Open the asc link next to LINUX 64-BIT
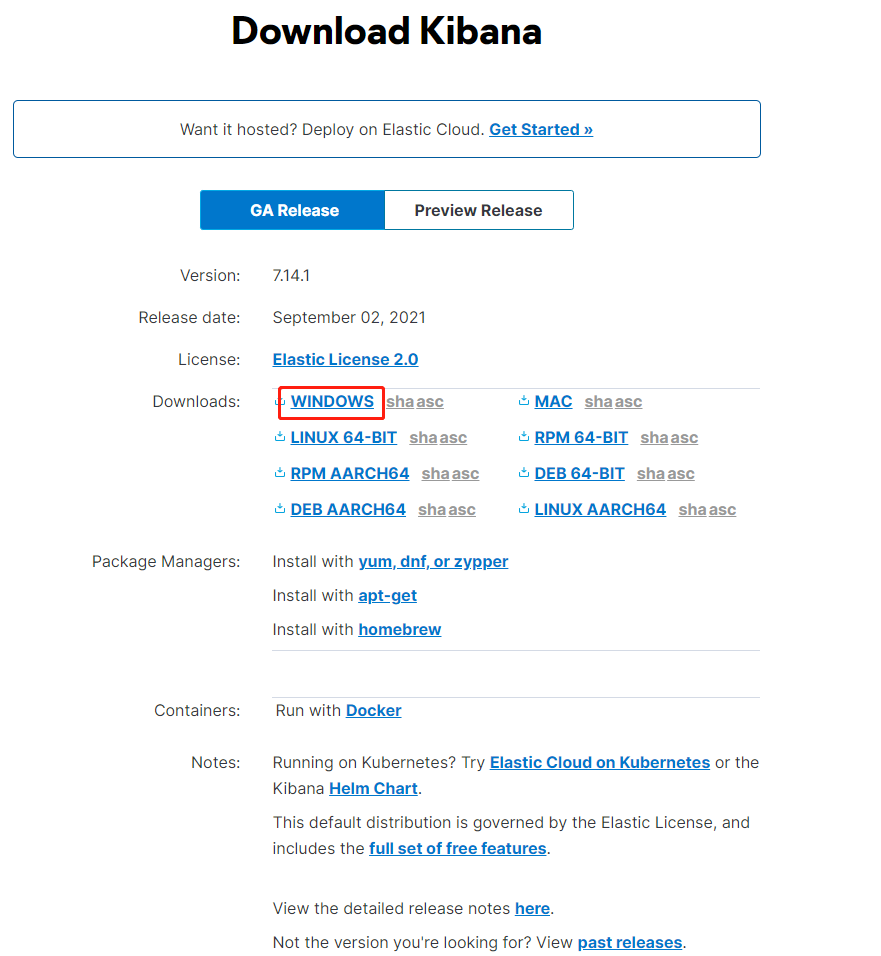881x956 pixels. (x=453, y=438)
